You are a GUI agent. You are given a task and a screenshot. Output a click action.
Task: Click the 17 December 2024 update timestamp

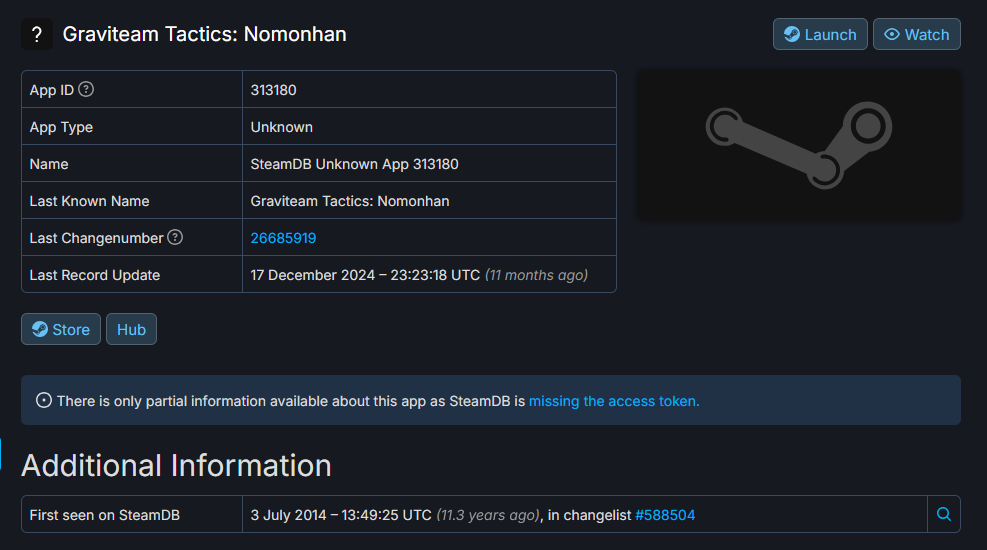point(365,275)
